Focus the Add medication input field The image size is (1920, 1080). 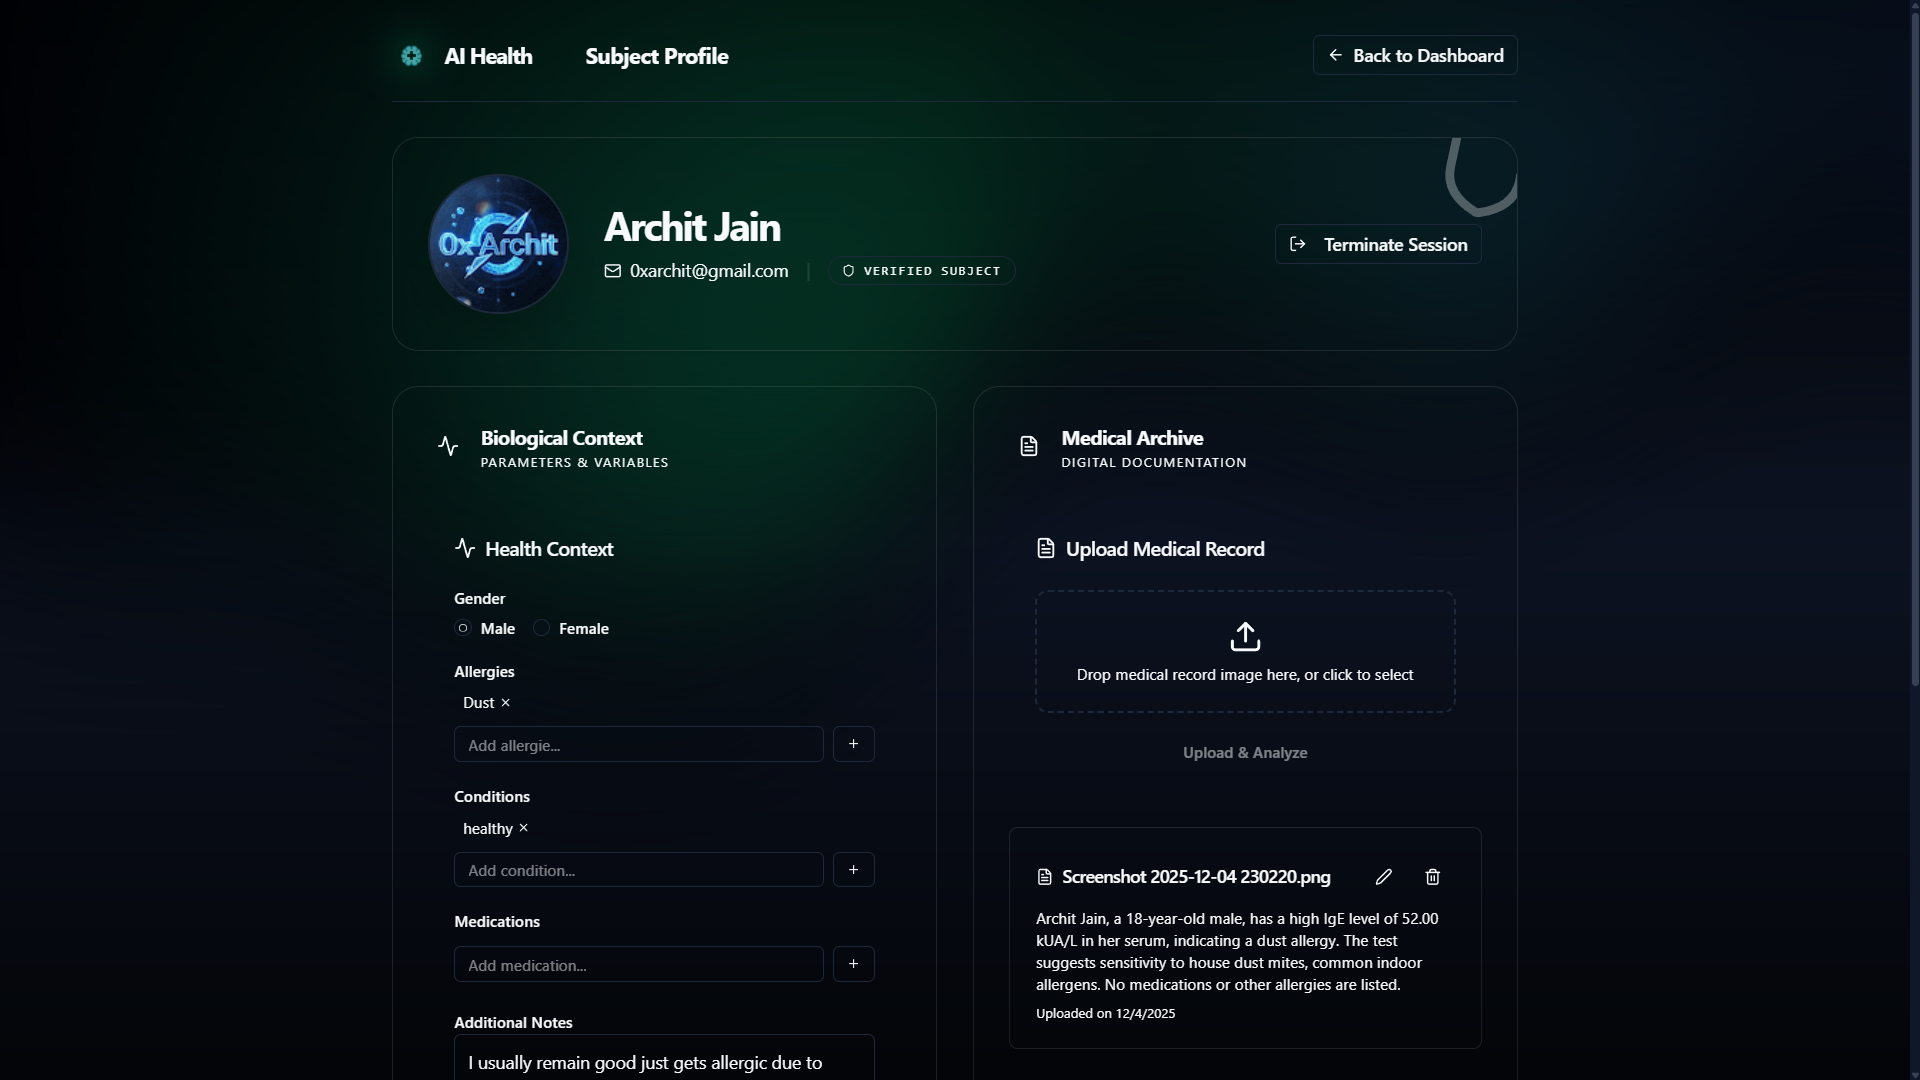click(638, 965)
